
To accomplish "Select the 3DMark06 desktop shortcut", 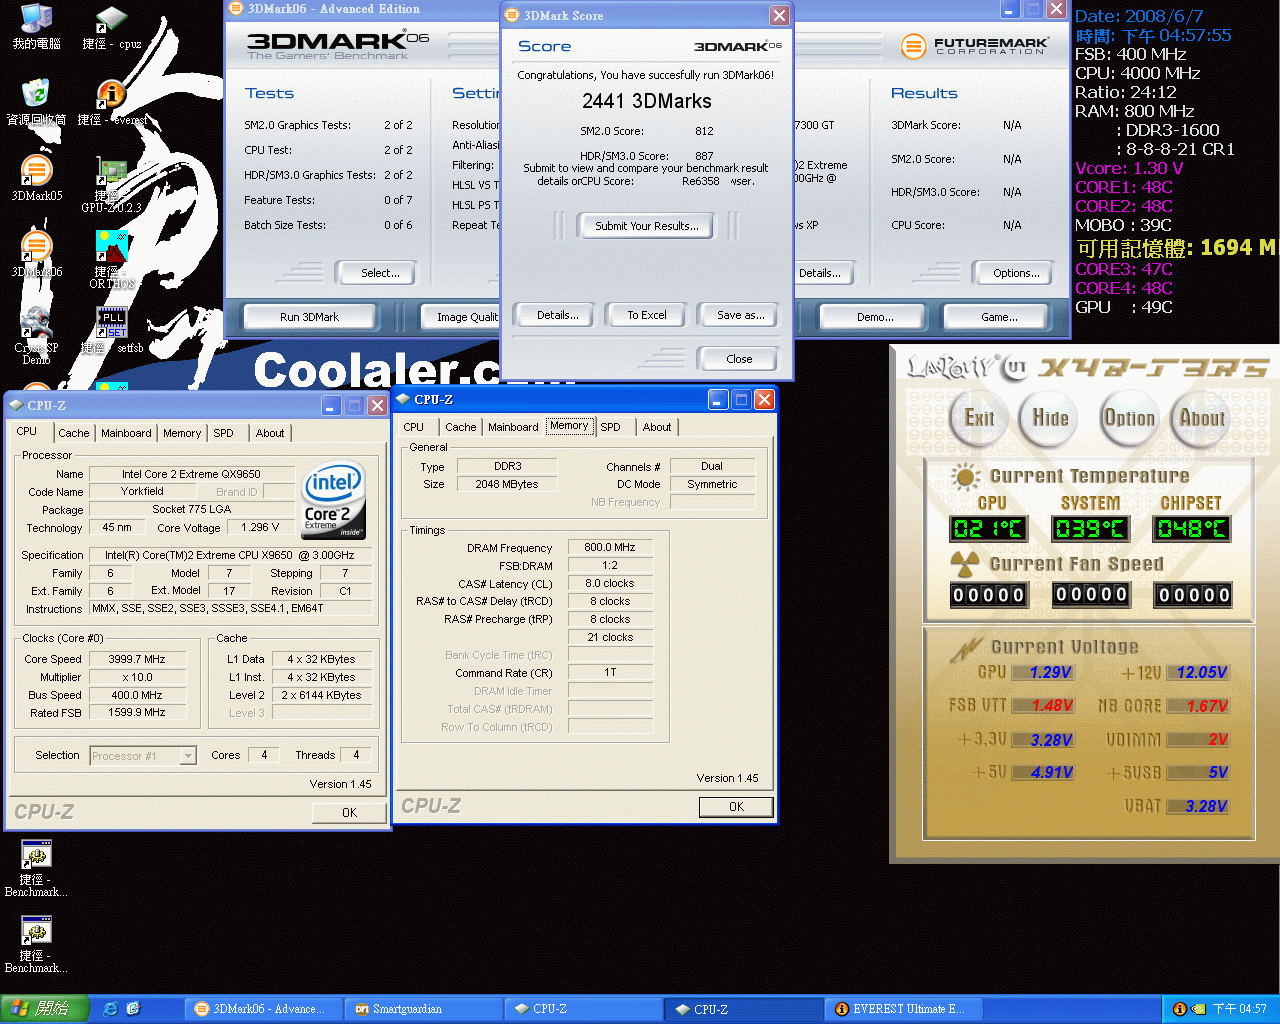I will pyautogui.click(x=36, y=254).
